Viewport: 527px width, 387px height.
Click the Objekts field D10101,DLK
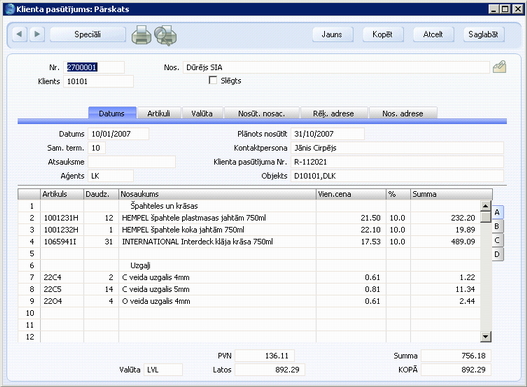point(397,176)
